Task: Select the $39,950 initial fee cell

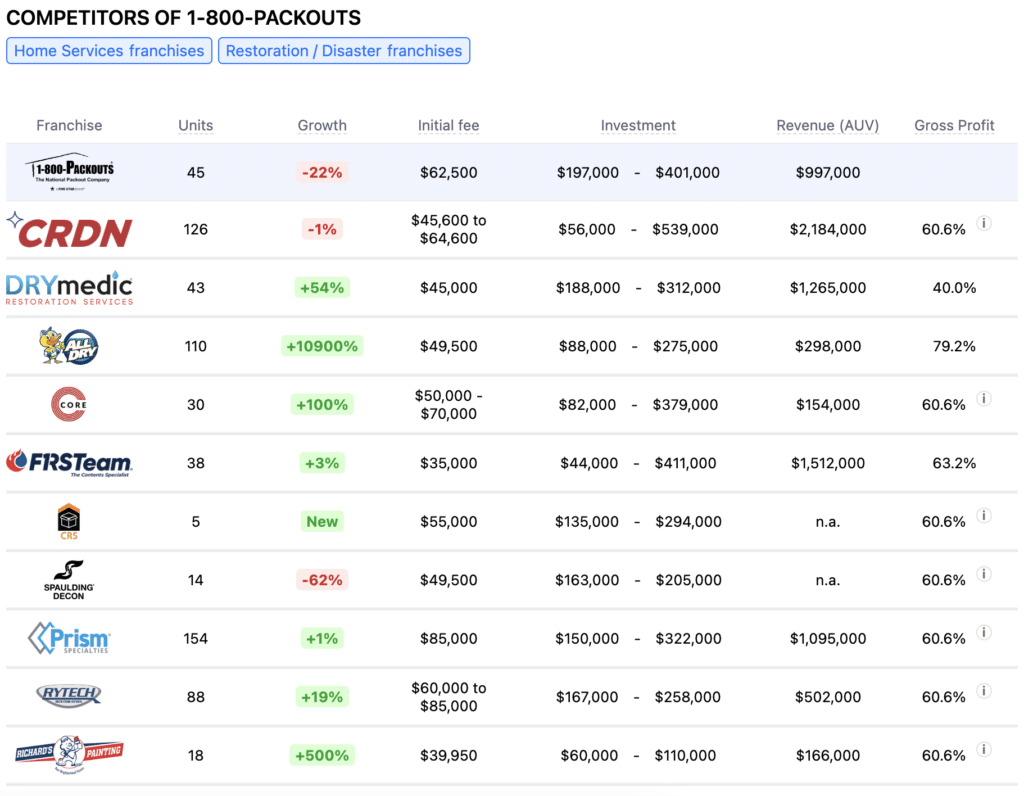Action: 449,756
